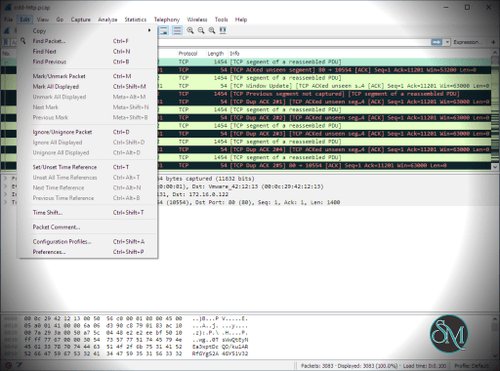Open the View menu
This screenshot has width=500, height=371.
[42, 19]
